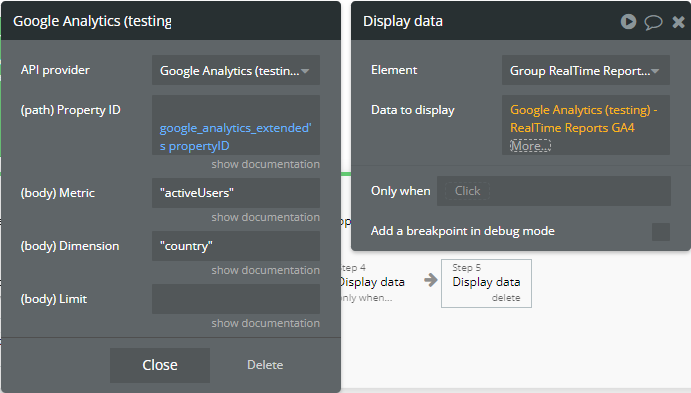691x393 pixels.
Task: Click the More... option in Data to display
Action: pos(530,146)
